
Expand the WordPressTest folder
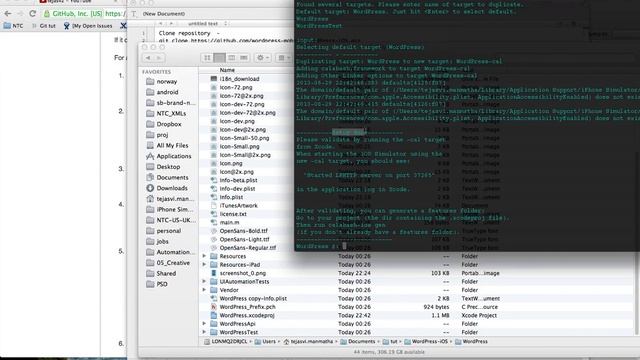click(204, 332)
